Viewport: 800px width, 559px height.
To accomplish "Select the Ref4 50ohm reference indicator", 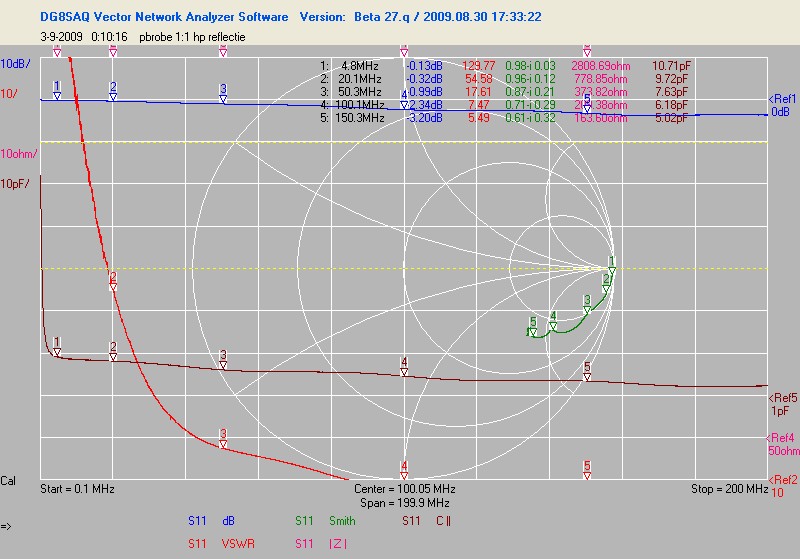I will pos(781,444).
